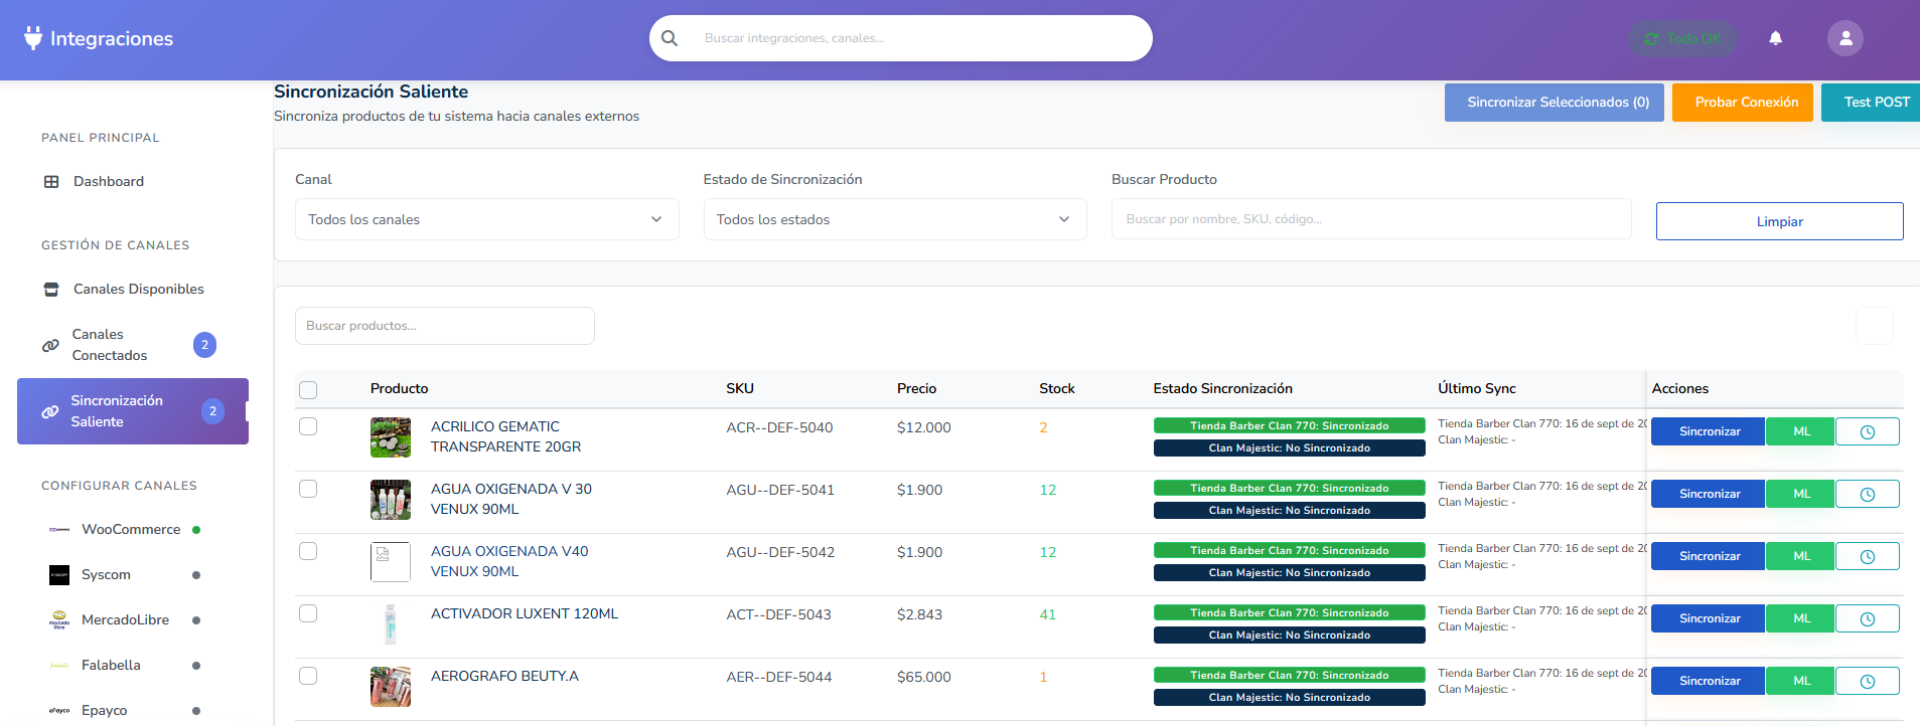Open the user profile avatar
This screenshot has height=726, width=1920.
coord(1845,38)
